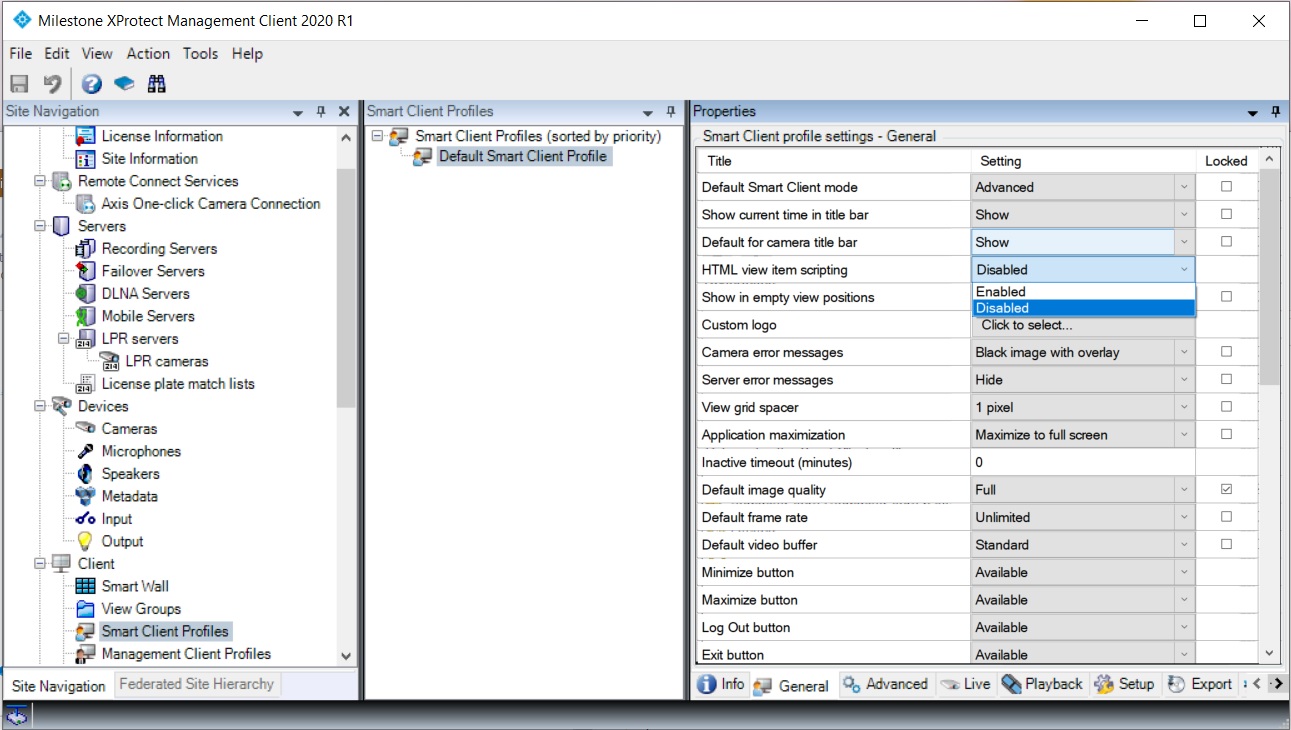Open the Tools menu
The width and height of the screenshot is (1291, 730).
point(200,53)
